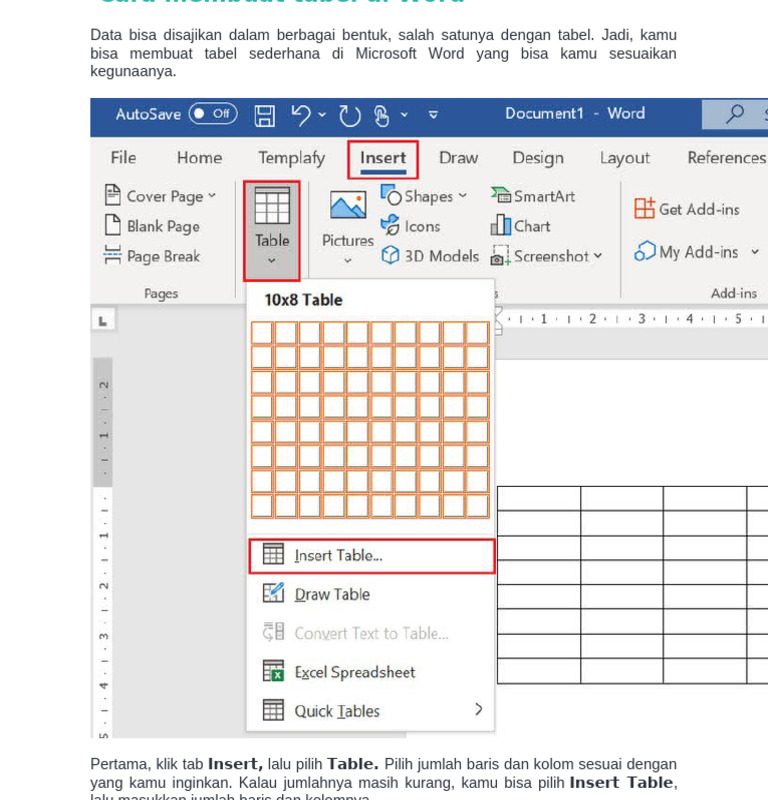768x800 pixels.
Task: Open Customize Quick Access Toolbar dropdown
Action: click(x=433, y=115)
